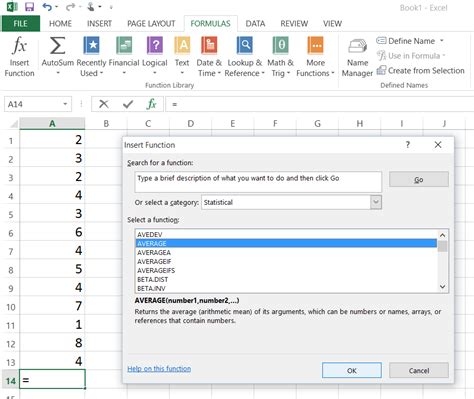Click the function list scrollbar down arrow
474x399 pixels.
[443, 287]
